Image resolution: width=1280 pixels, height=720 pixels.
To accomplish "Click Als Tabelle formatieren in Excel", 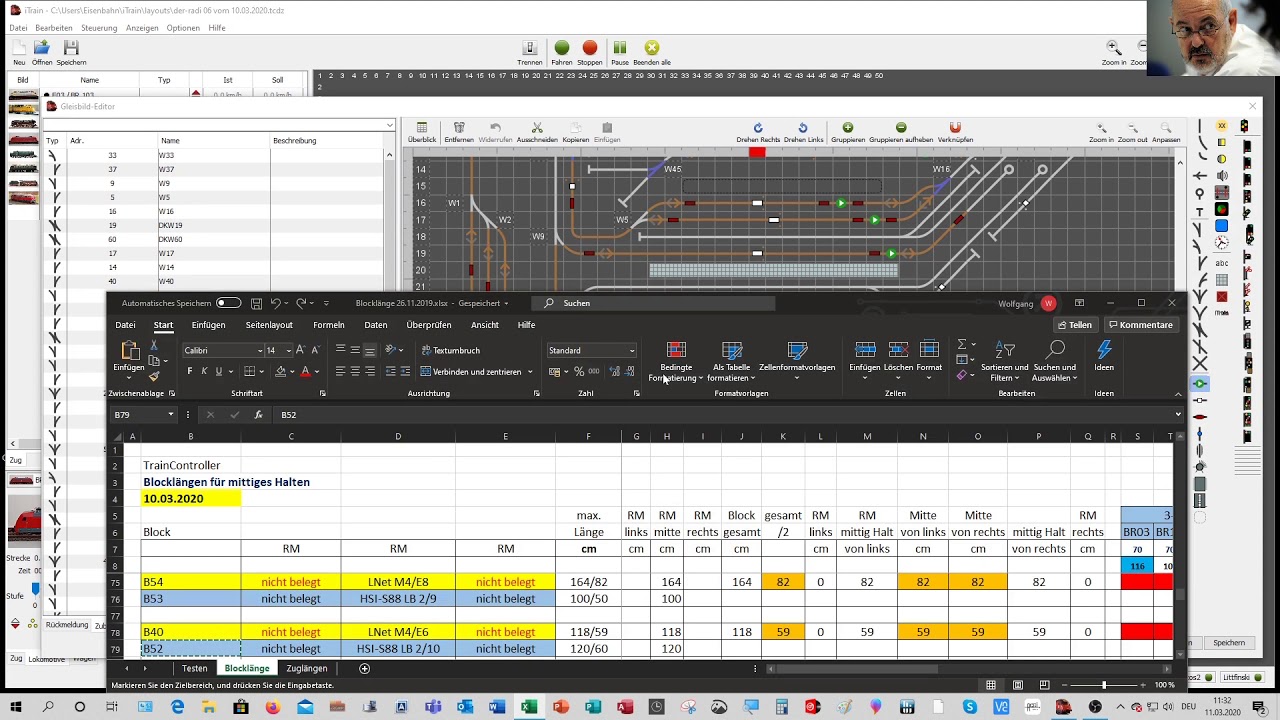I will (x=732, y=362).
